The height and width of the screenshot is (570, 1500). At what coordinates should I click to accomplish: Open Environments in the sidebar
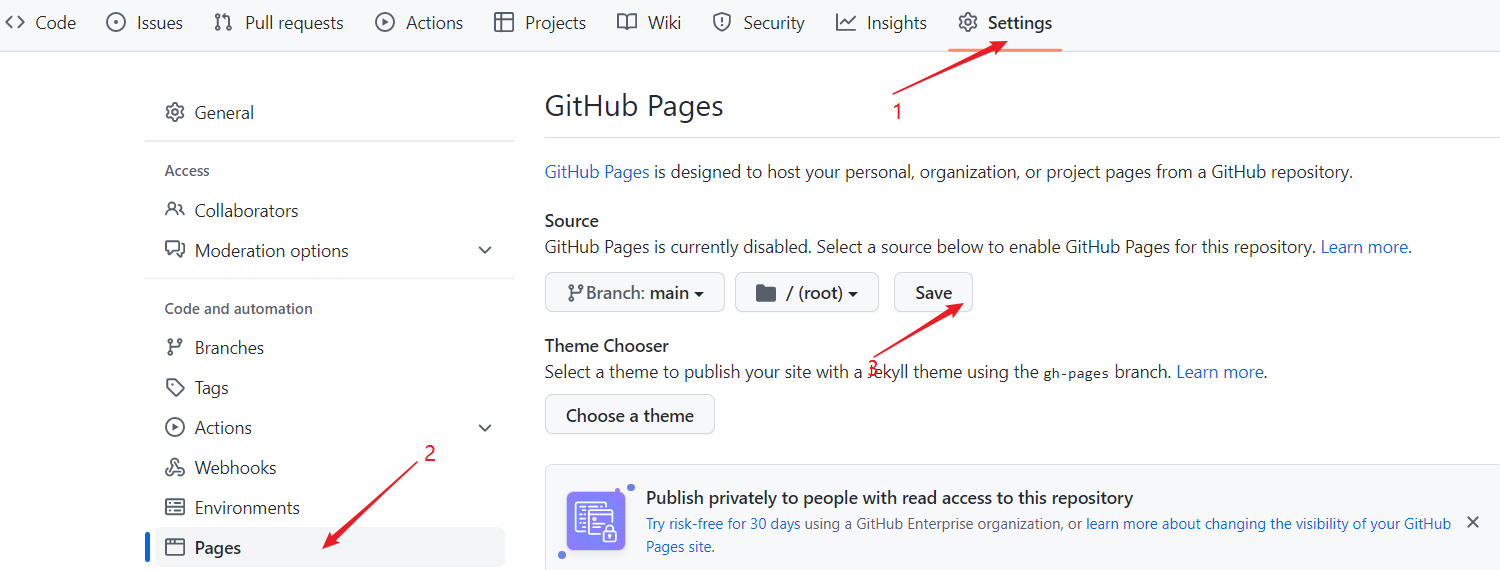tap(247, 508)
